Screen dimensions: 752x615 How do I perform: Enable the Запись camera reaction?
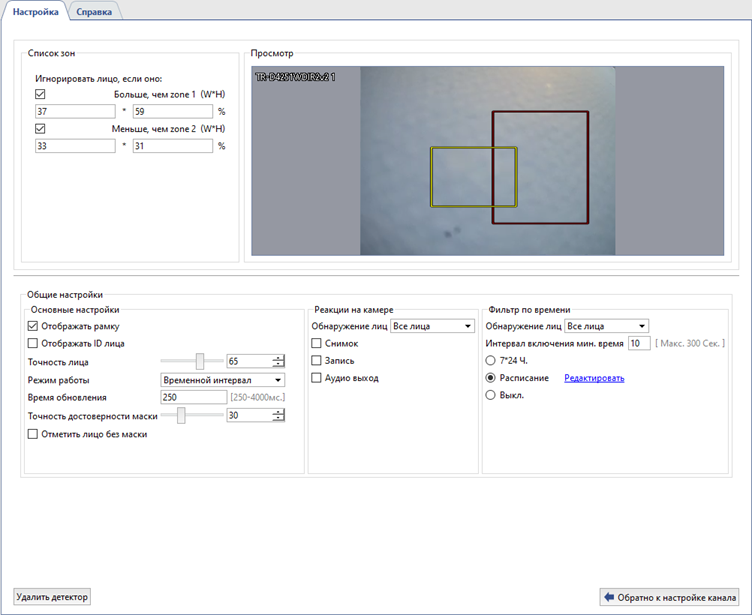(317, 361)
